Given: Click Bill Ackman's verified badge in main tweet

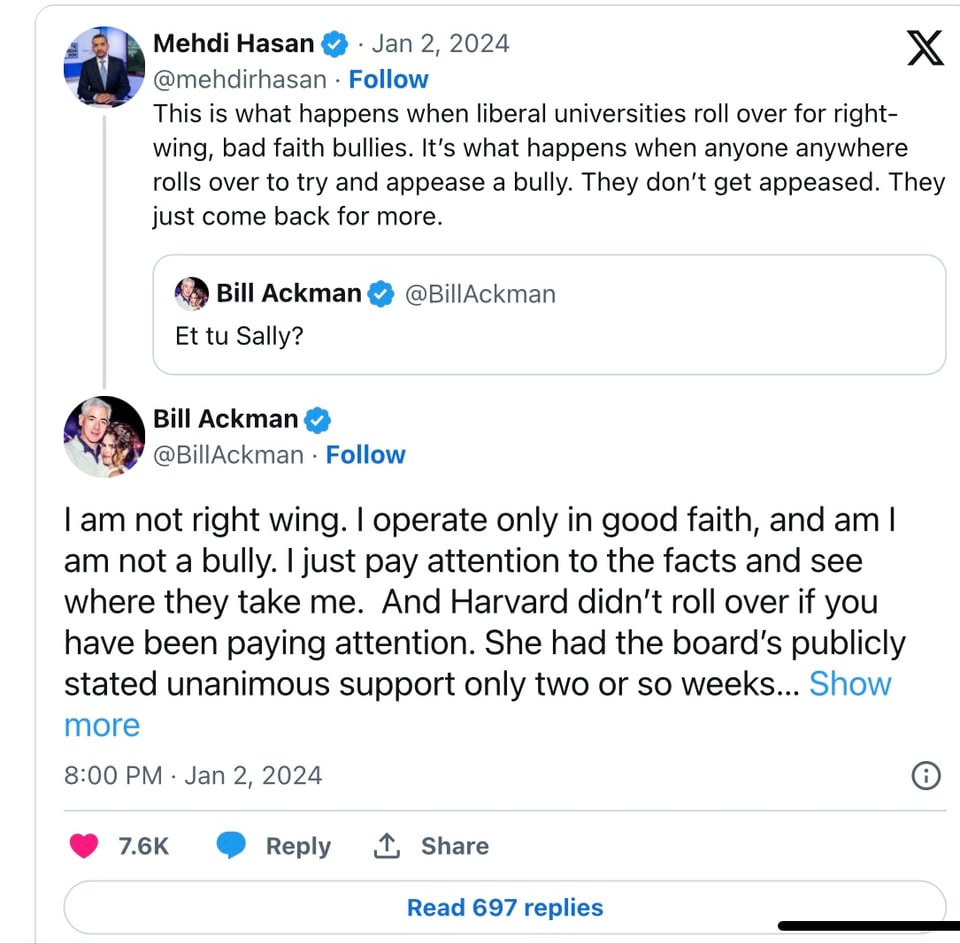Looking at the screenshot, I should coord(317,419).
